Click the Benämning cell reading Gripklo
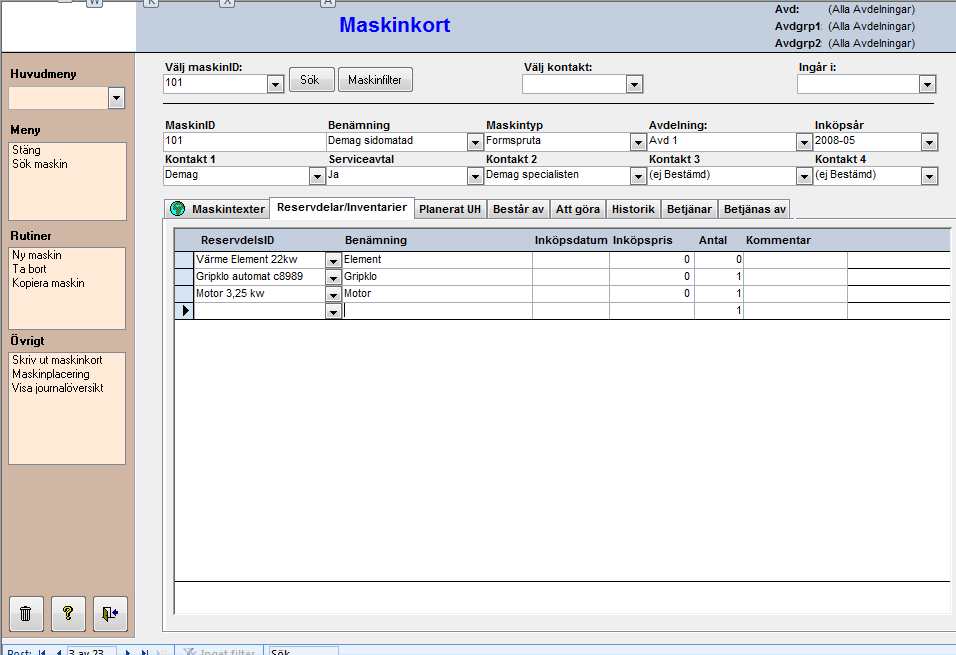Screen dimensions: 956x655 (437, 277)
